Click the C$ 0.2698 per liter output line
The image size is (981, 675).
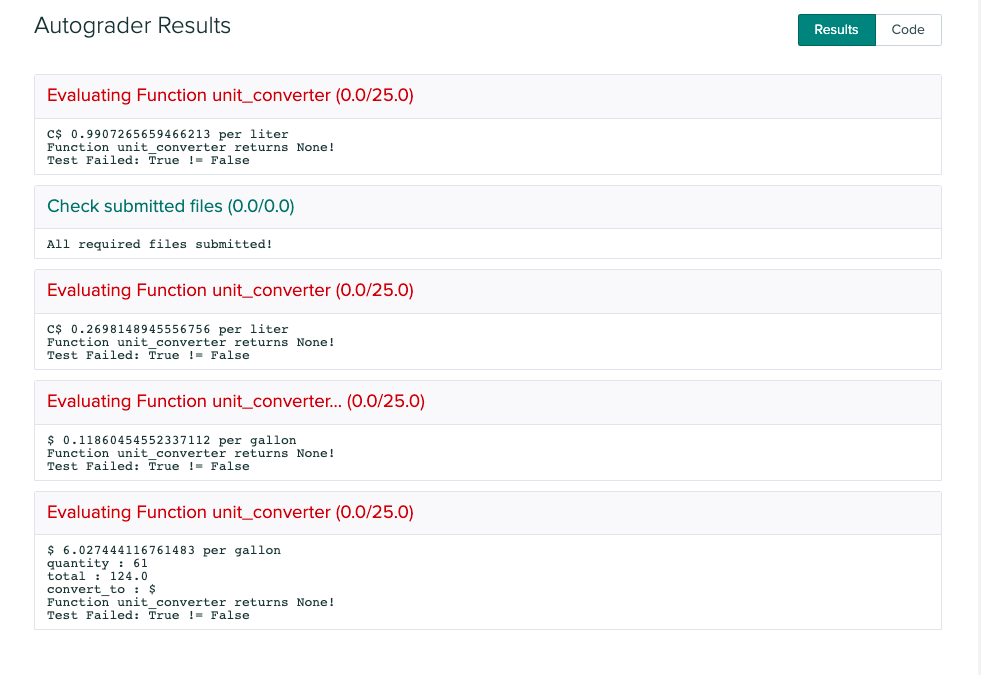tap(167, 329)
